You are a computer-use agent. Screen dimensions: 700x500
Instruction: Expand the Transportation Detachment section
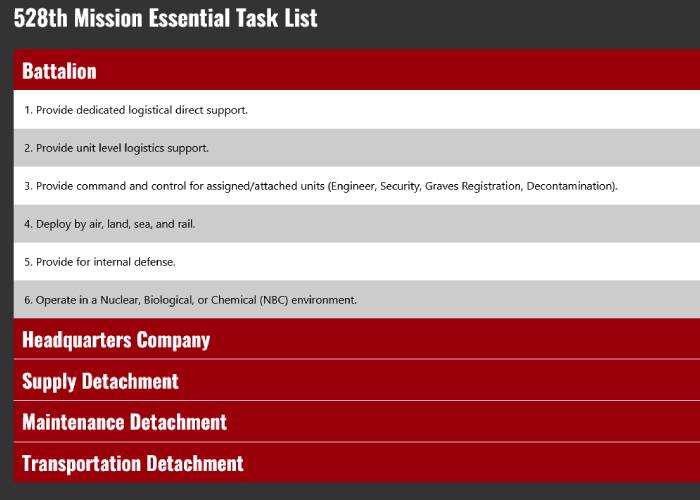[133, 464]
